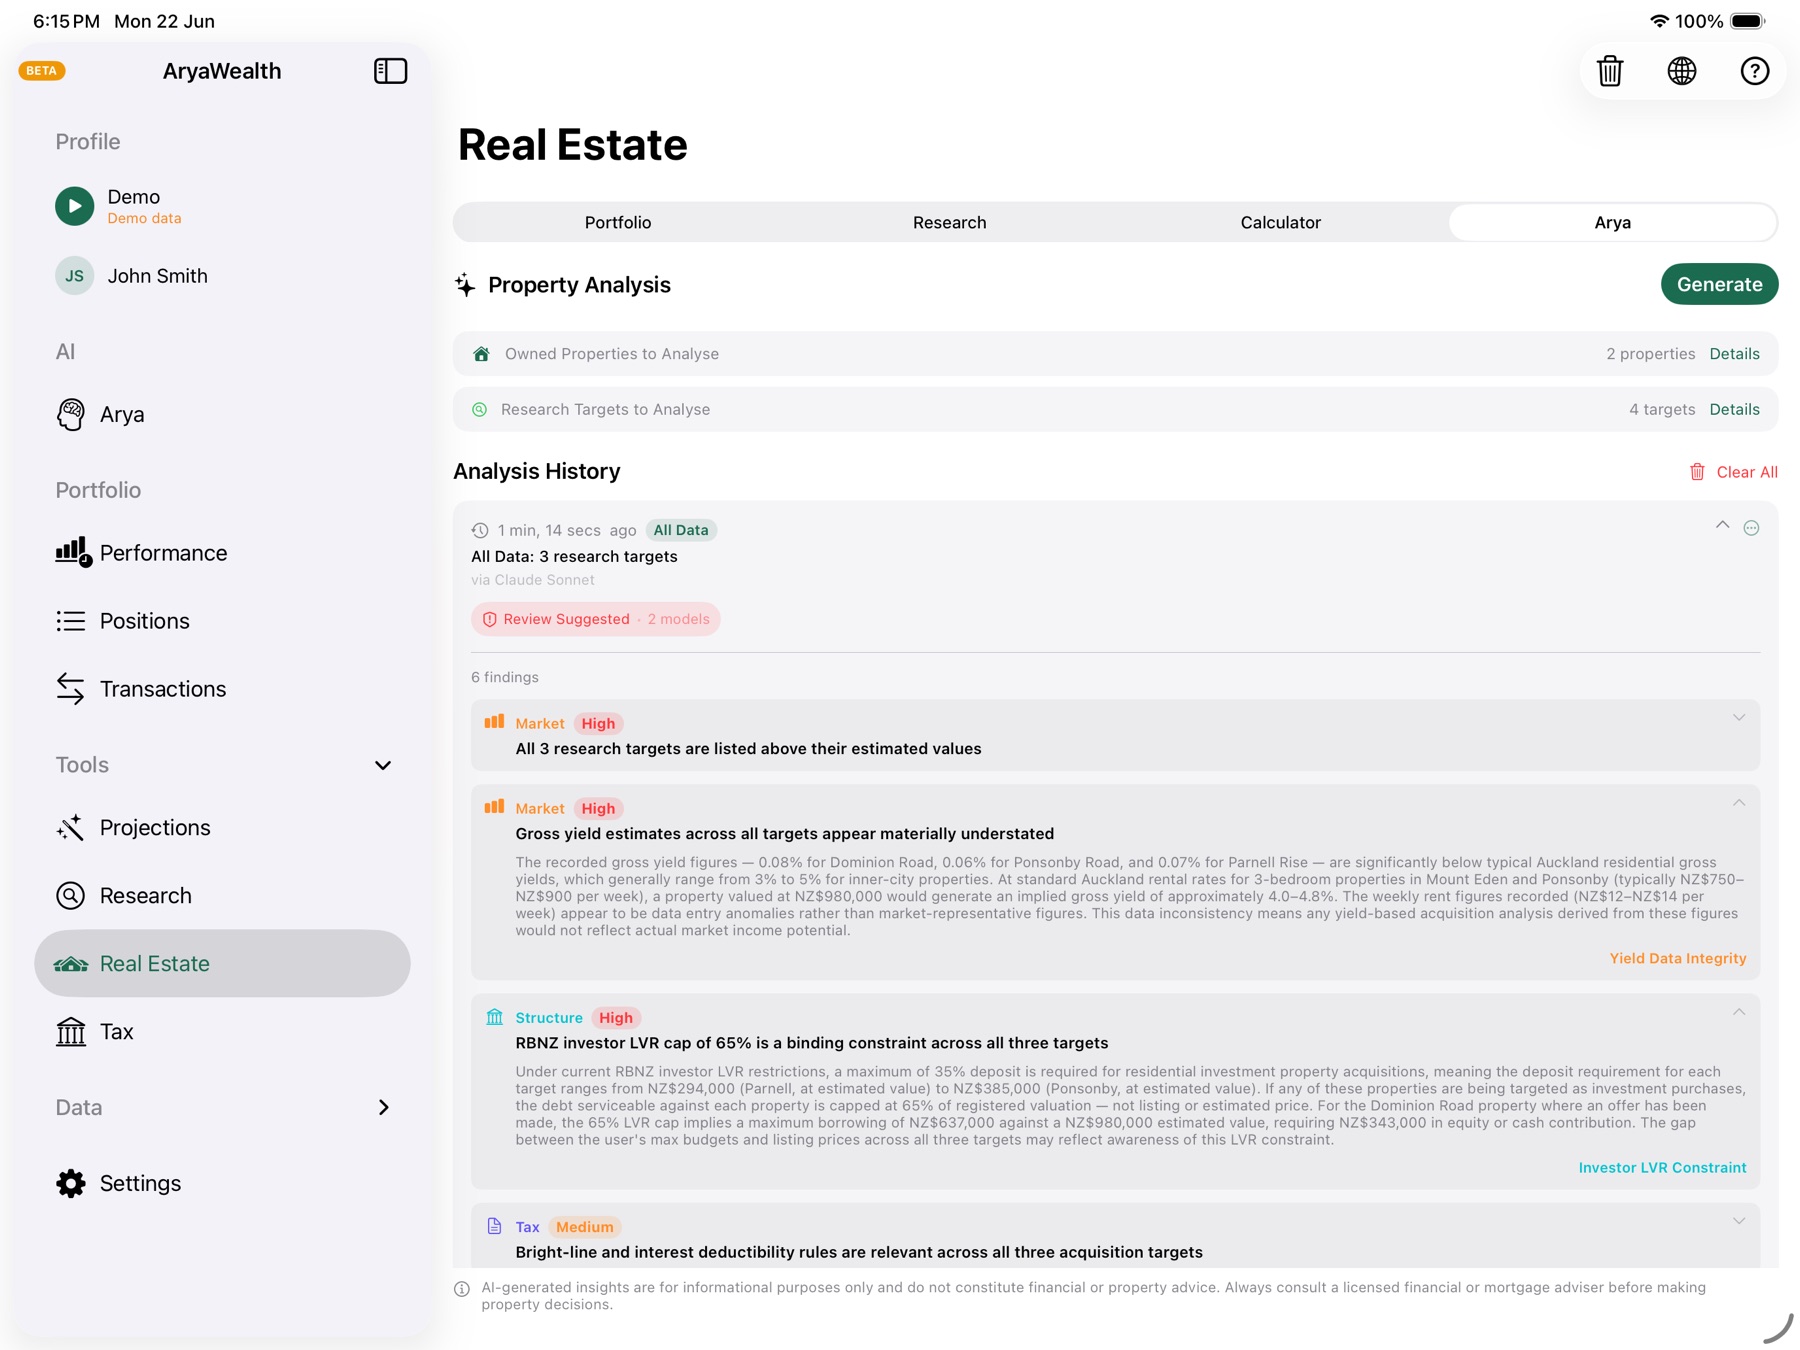Open the Transactions arrows icon
This screenshot has width=1800, height=1350.
(70, 689)
